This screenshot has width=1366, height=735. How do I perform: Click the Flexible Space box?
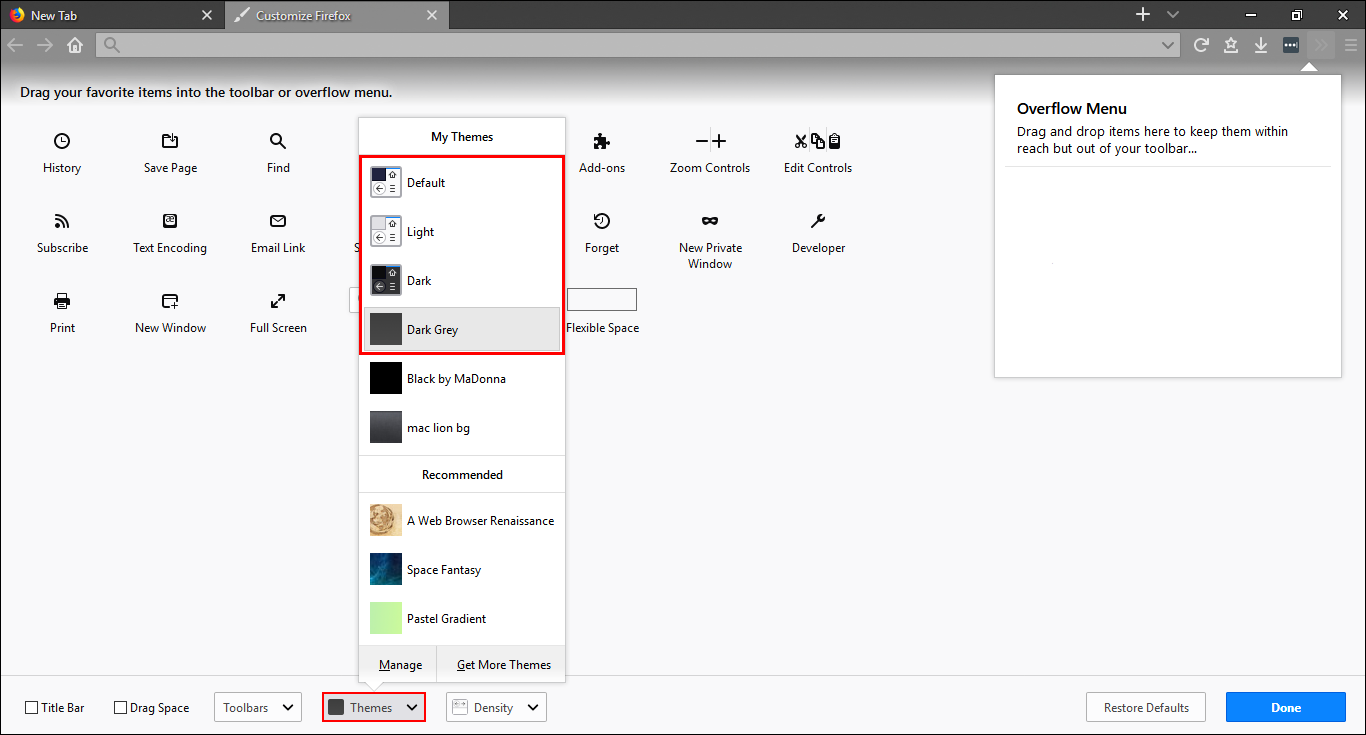tap(602, 299)
